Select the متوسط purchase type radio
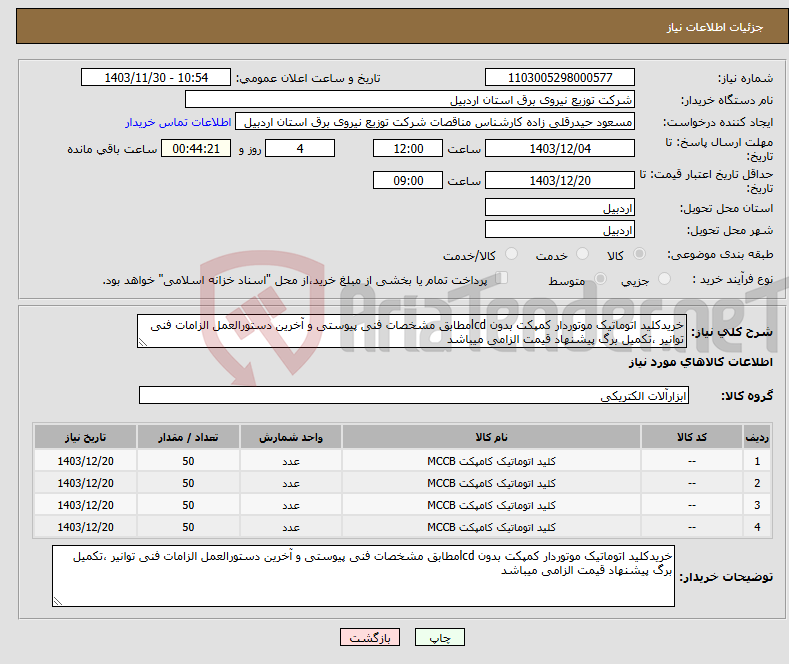 [x=600, y=278]
